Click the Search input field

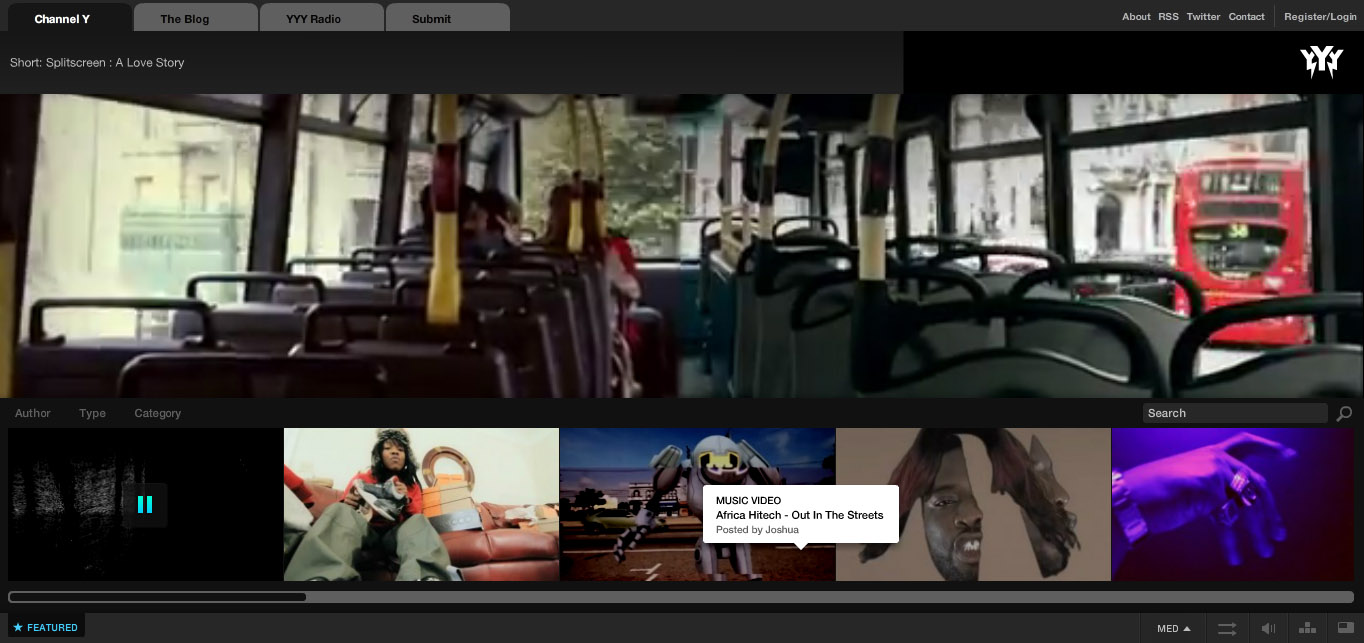point(1234,414)
